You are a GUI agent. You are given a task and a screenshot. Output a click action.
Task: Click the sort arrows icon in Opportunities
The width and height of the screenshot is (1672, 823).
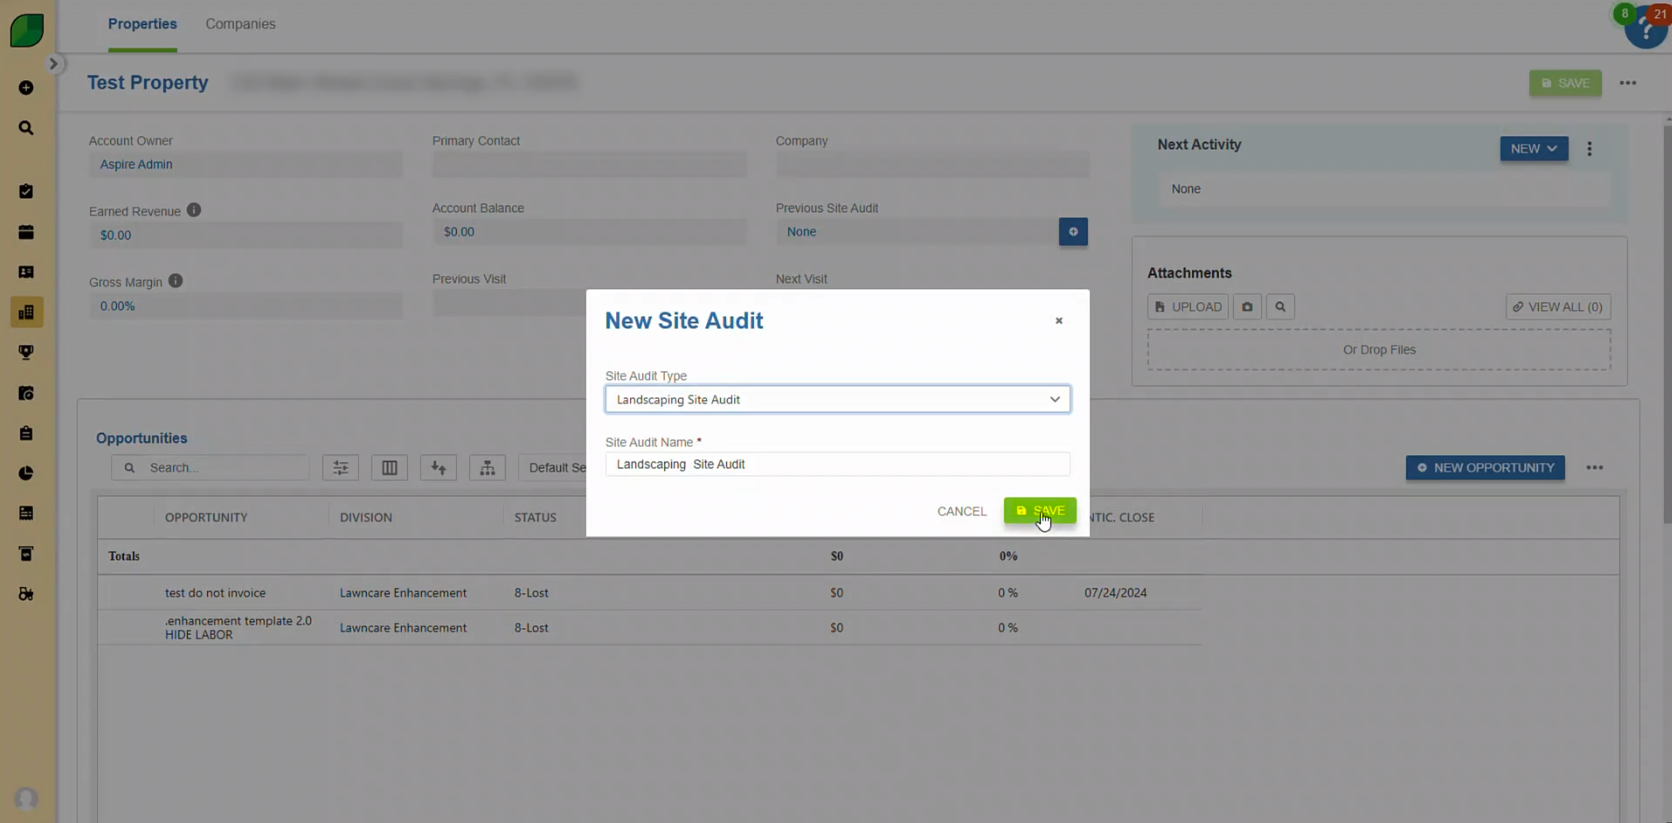pos(438,467)
